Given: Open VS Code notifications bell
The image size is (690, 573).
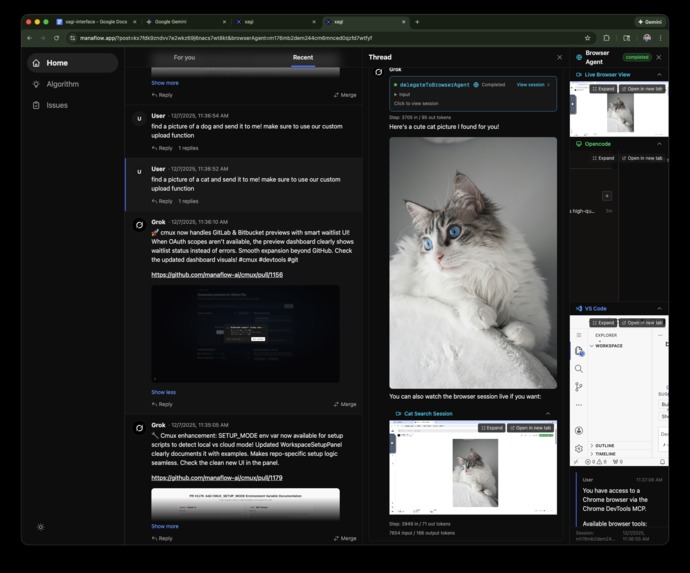Looking at the screenshot, I should tap(662, 462).
